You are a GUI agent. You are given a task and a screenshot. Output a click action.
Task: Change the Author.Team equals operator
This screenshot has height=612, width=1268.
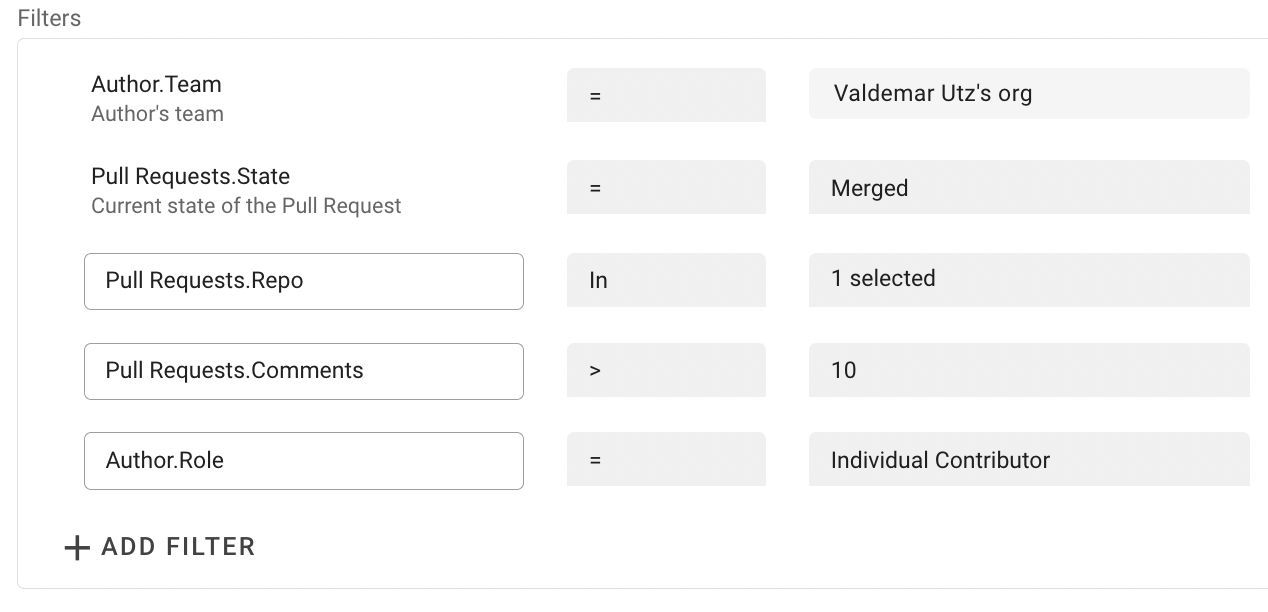pos(666,95)
